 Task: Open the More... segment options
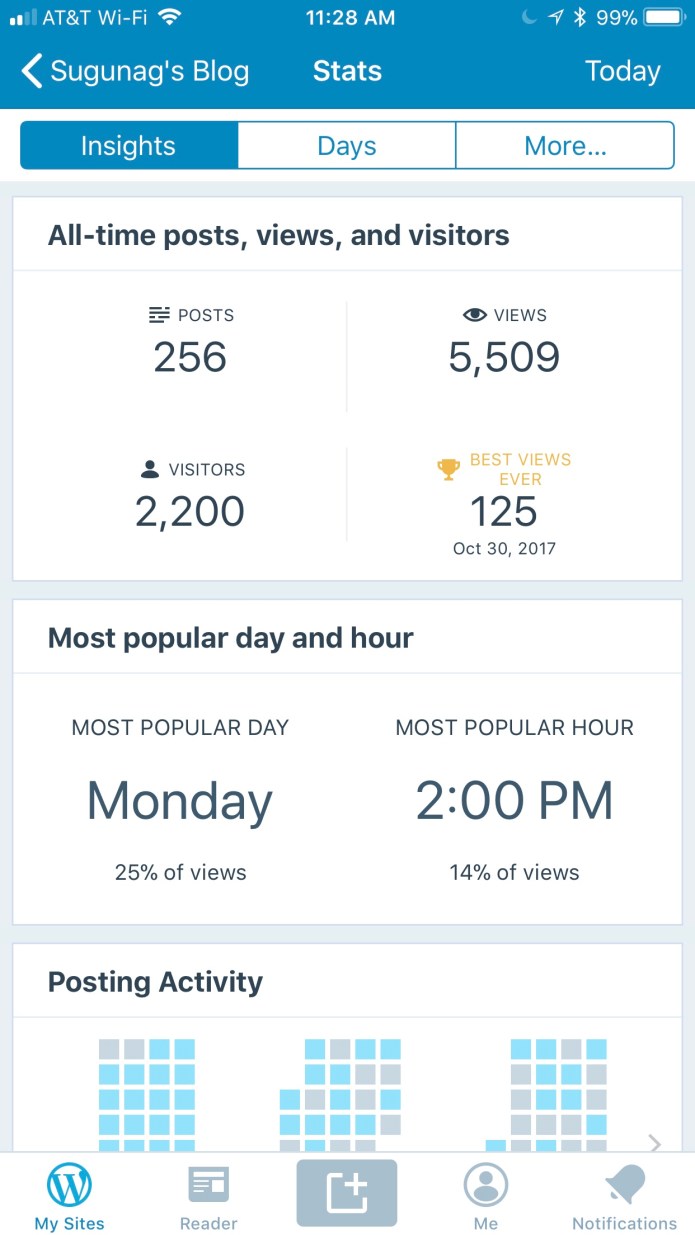click(565, 146)
